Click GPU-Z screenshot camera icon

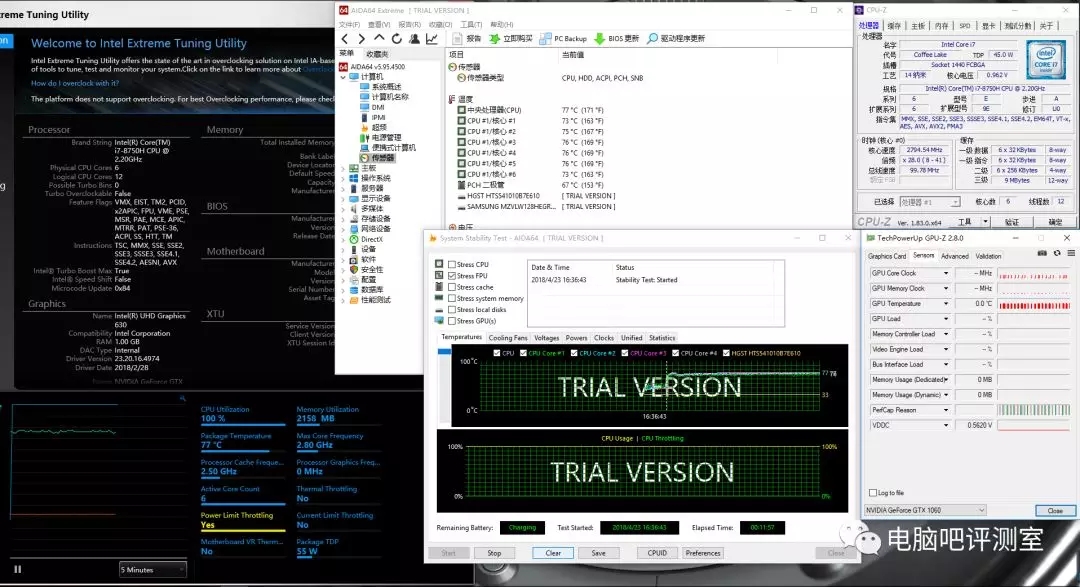coord(1041,254)
